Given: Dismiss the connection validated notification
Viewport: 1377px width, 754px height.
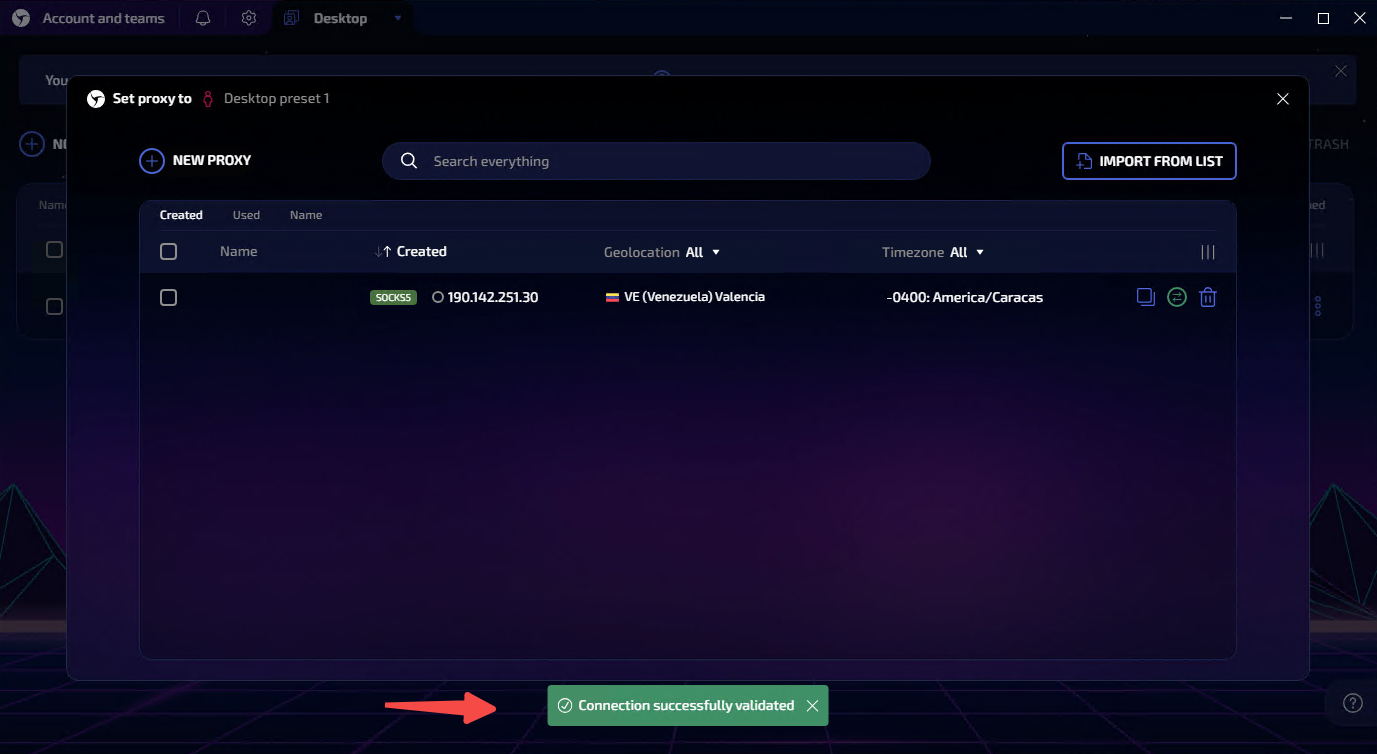Looking at the screenshot, I should pyautogui.click(x=812, y=706).
